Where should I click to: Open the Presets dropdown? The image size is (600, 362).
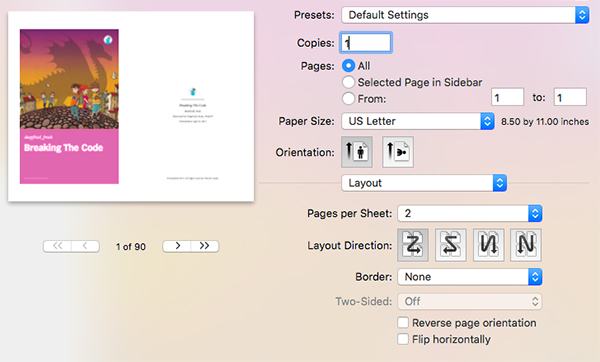pyautogui.click(x=465, y=15)
